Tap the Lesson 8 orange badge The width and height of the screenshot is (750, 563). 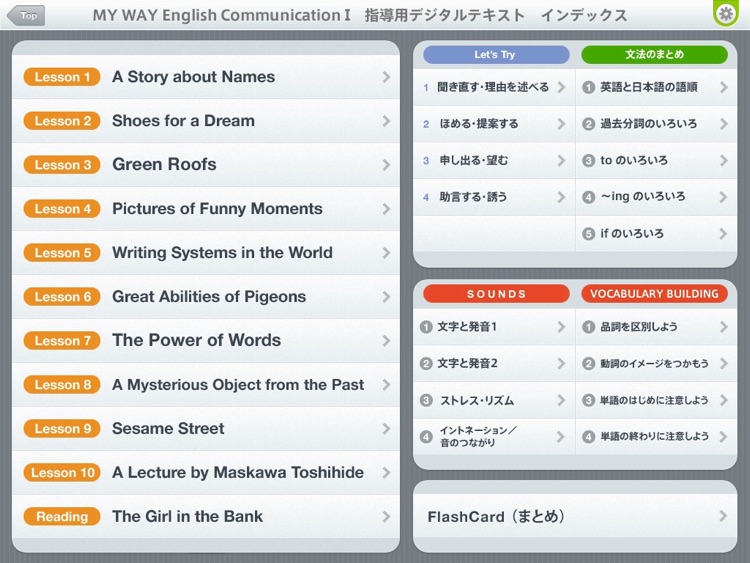point(62,385)
